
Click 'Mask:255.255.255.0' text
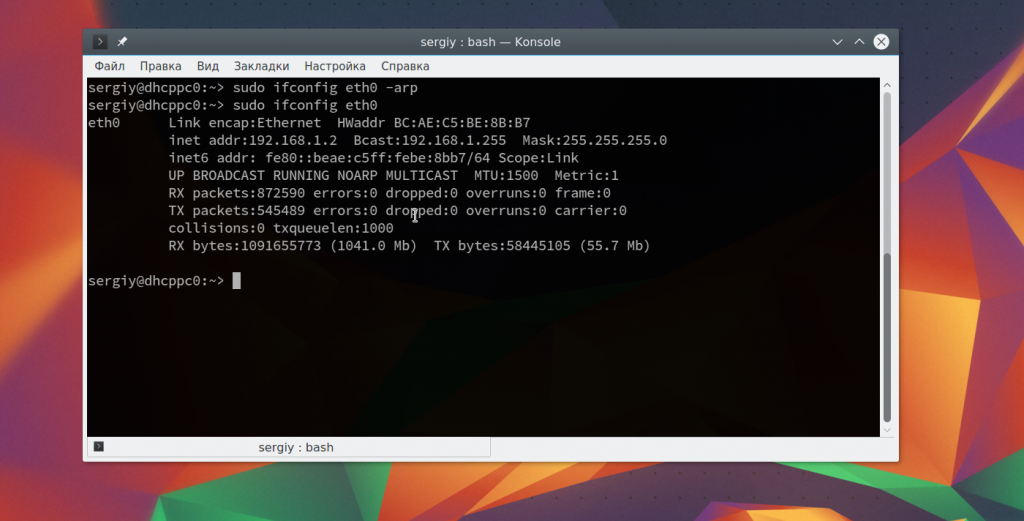pyautogui.click(x=594, y=140)
